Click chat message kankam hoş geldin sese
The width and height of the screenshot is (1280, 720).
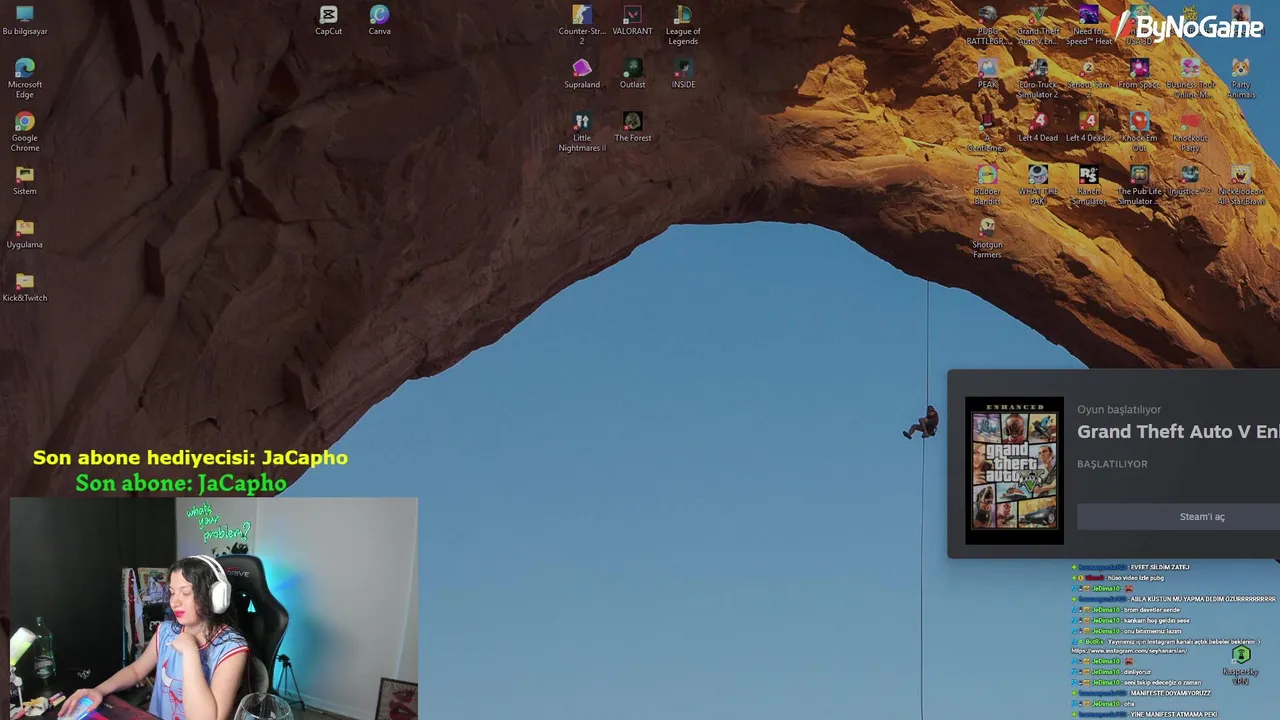[x=1157, y=620]
